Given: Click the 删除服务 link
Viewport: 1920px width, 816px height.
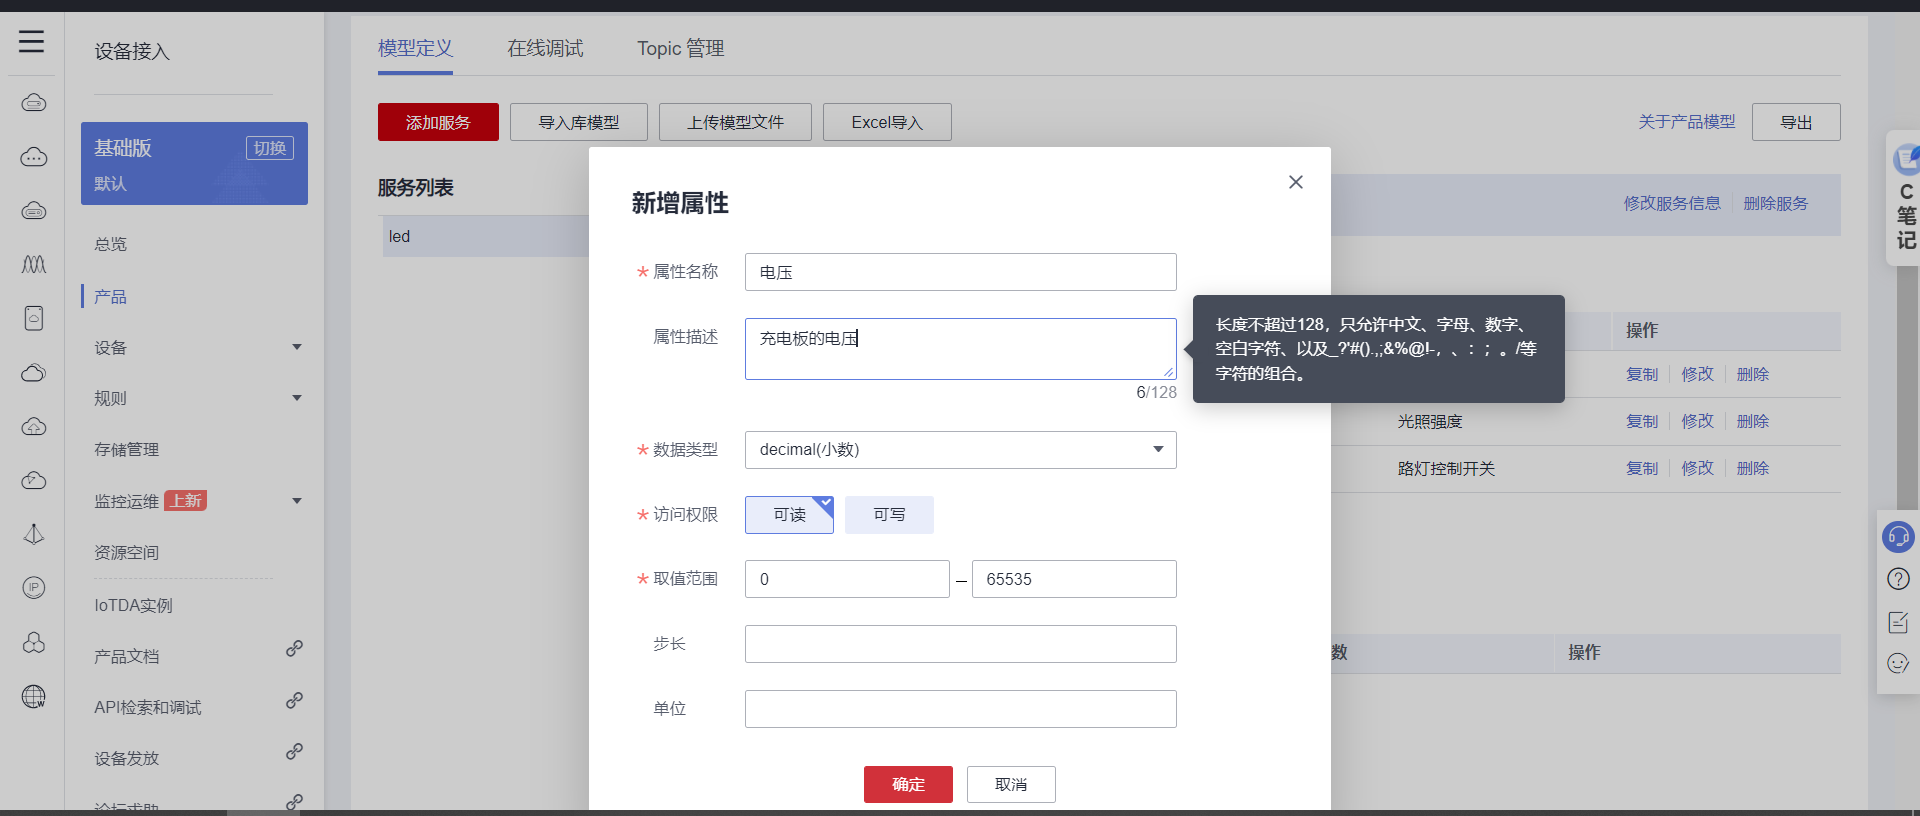Looking at the screenshot, I should pos(1776,204).
